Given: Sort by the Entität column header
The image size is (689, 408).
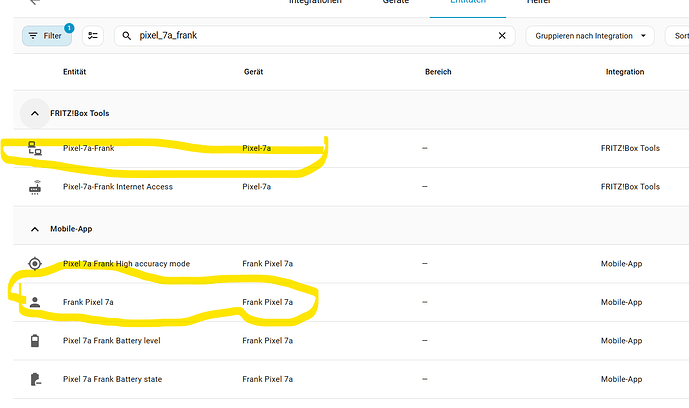Looking at the screenshot, I should [74, 72].
